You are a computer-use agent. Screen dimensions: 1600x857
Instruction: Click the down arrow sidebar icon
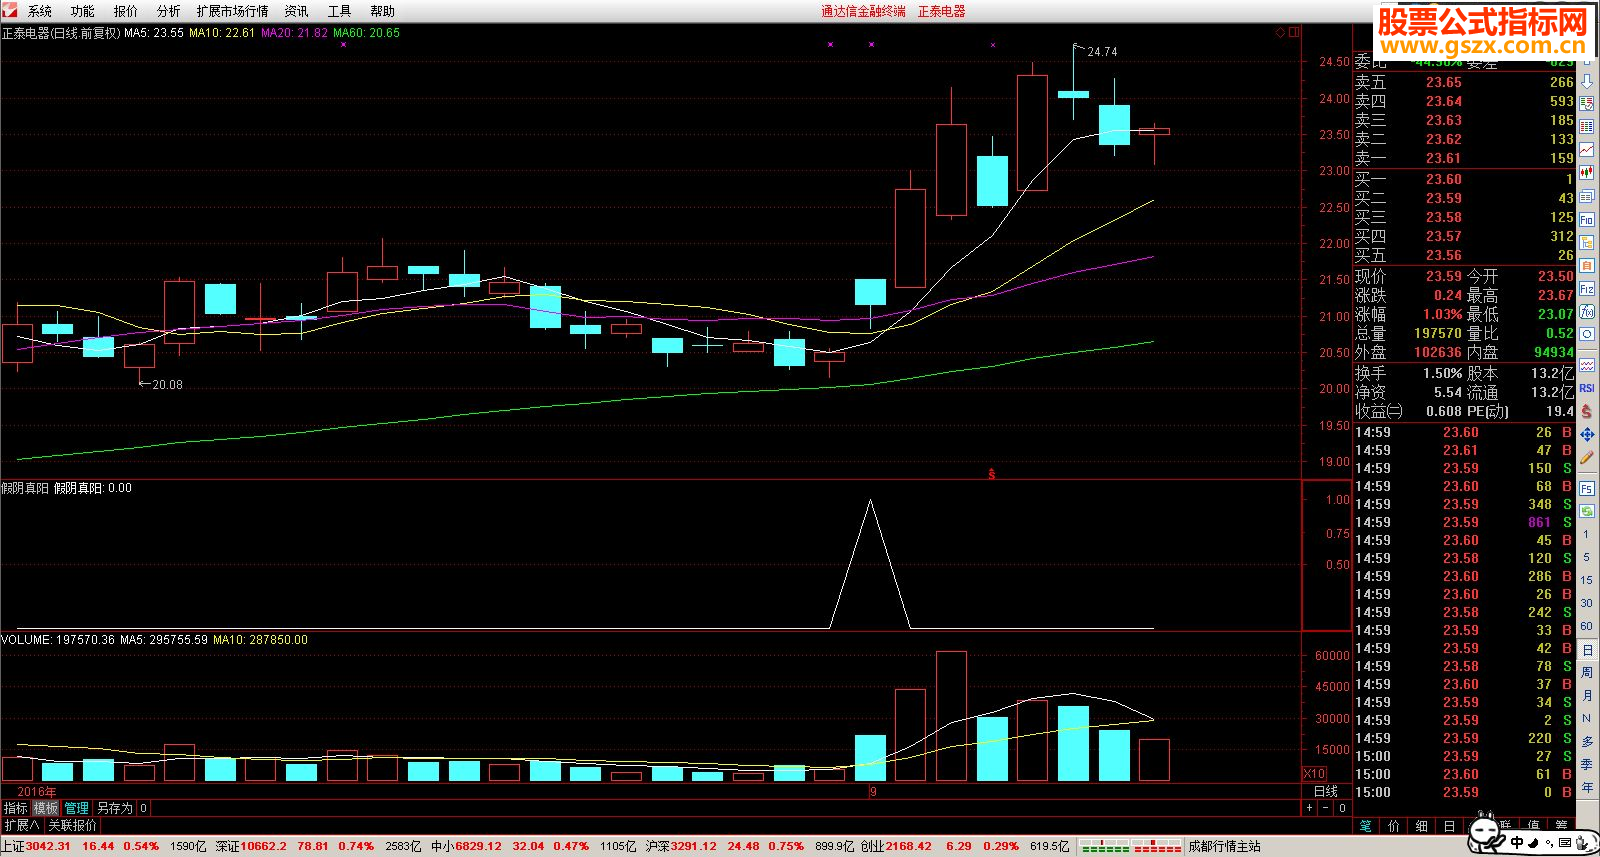[1587, 81]
